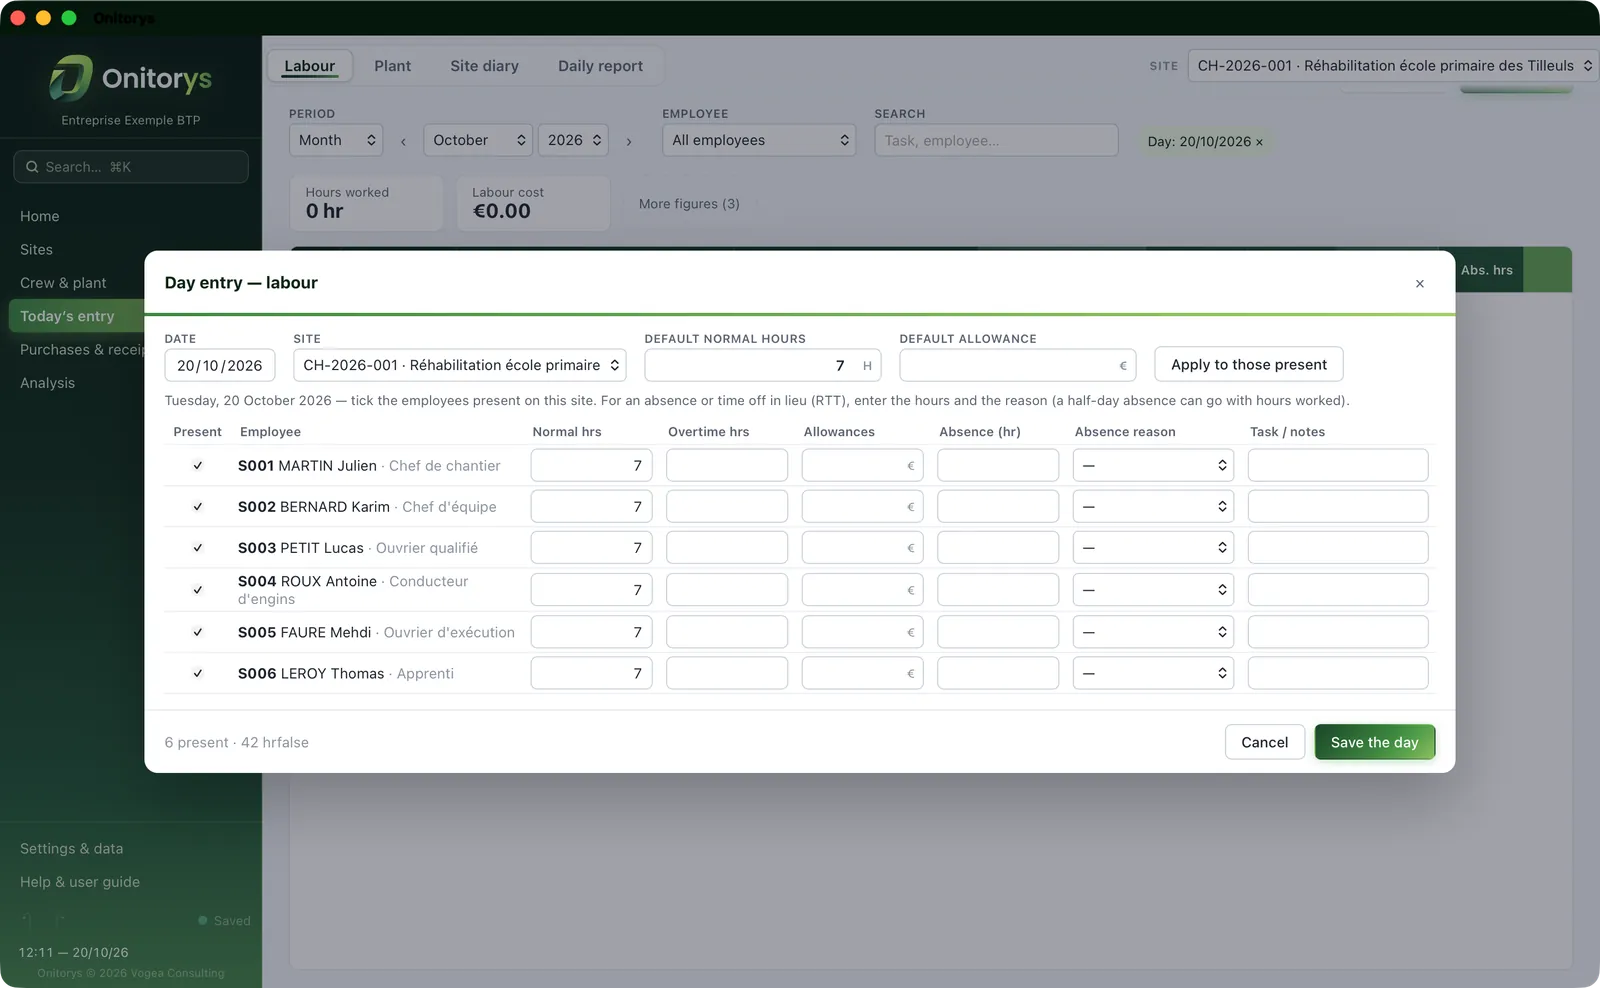Go to previous period with left chevron
Viewport: 1600px width, 988px height.
coord(403,142)
